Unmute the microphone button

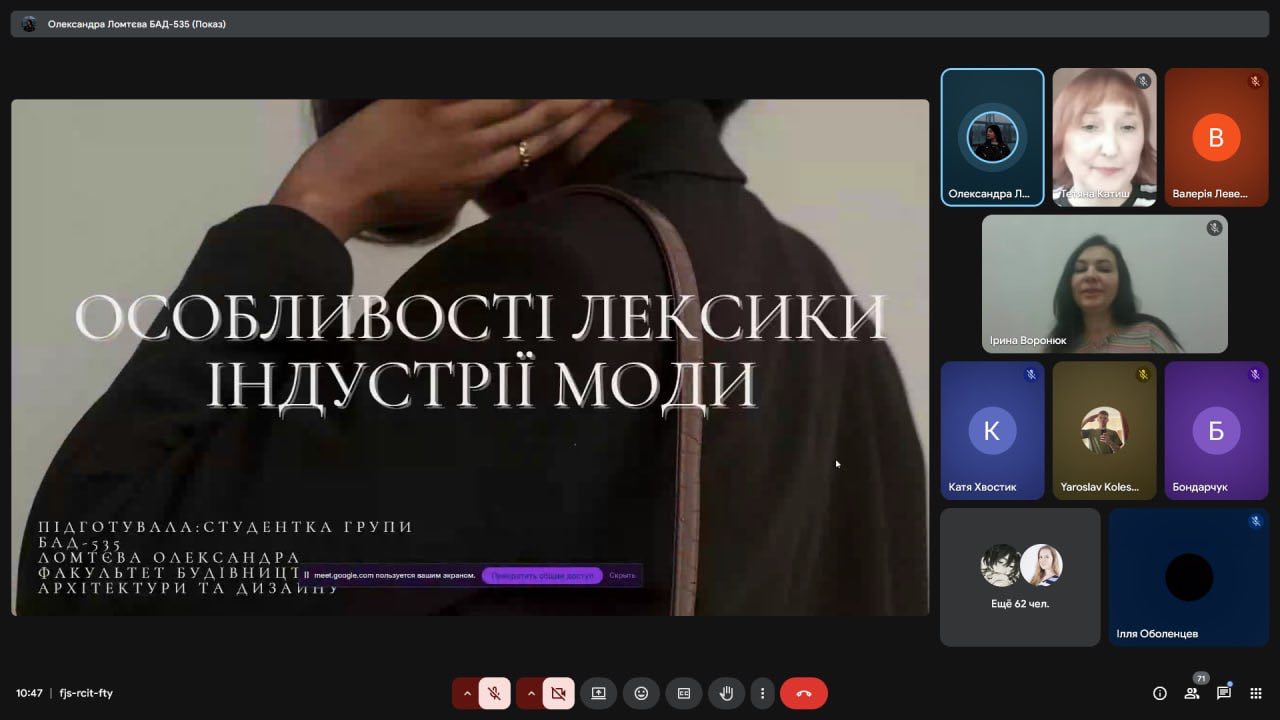point(494,693)
